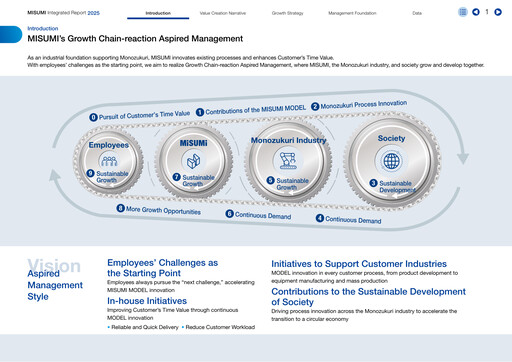Go to previous page arrow

coord(476,12)
